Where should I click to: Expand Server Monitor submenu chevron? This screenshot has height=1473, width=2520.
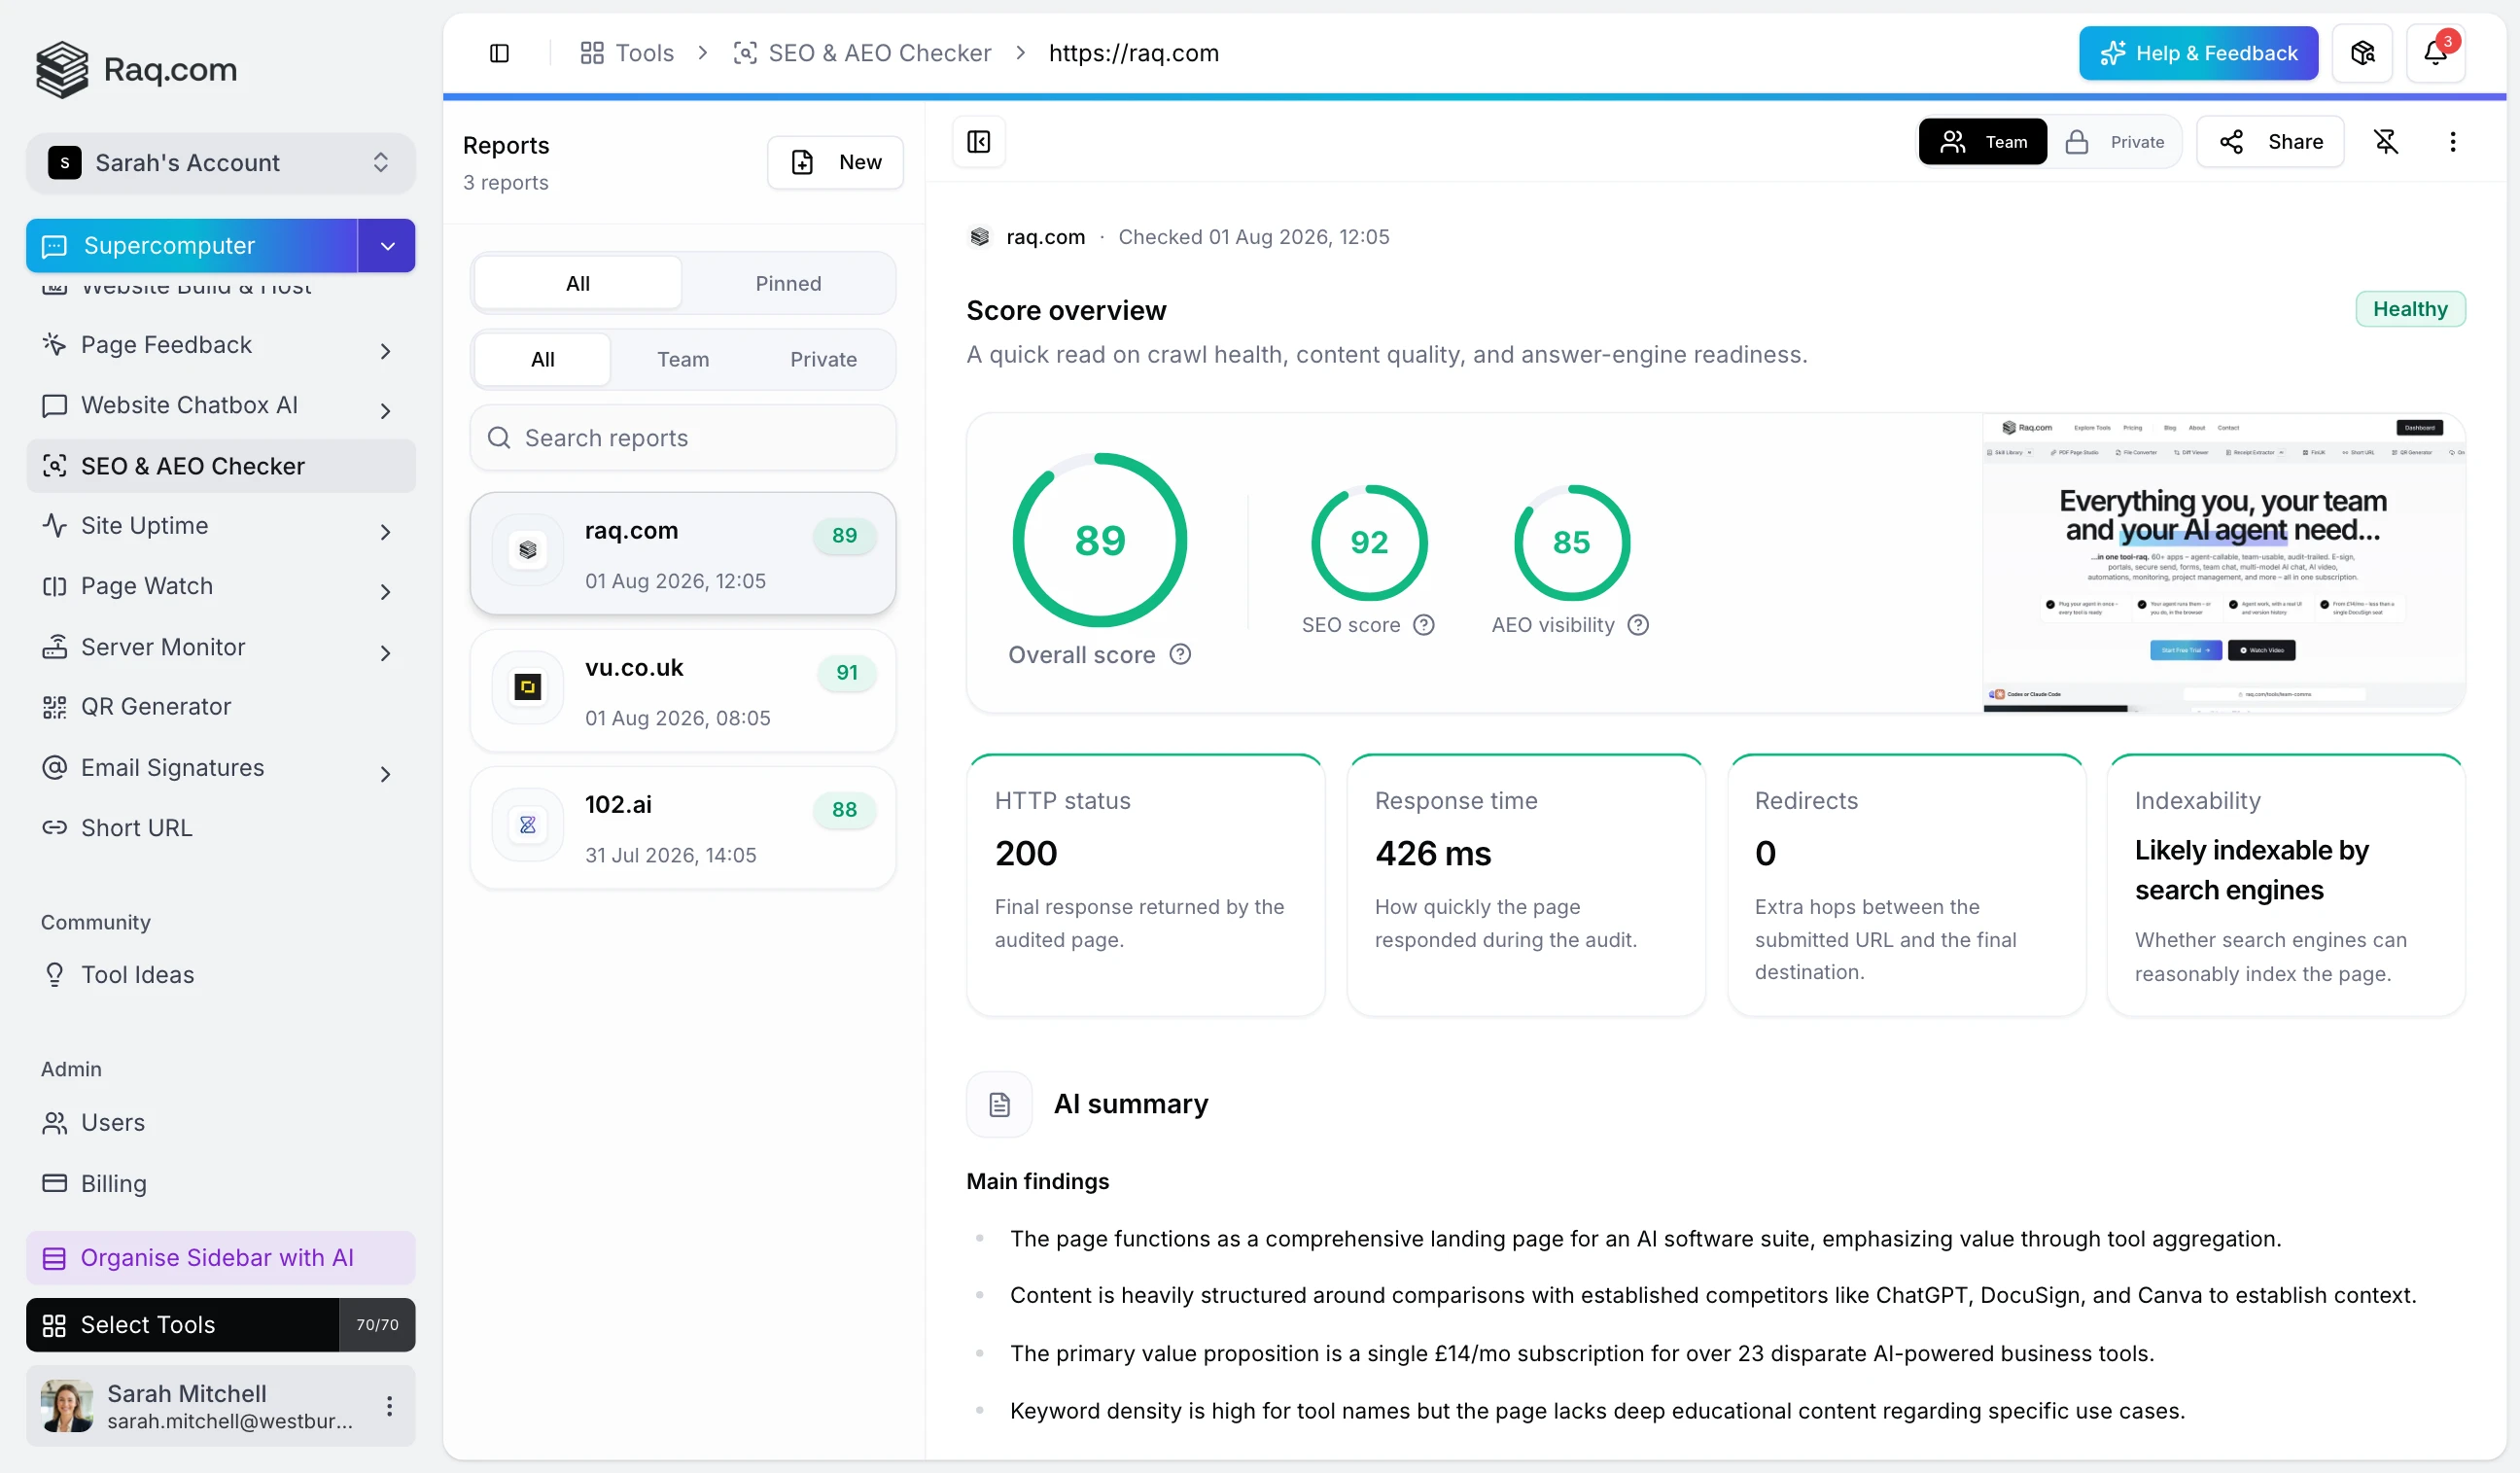(x=385, y=652)
